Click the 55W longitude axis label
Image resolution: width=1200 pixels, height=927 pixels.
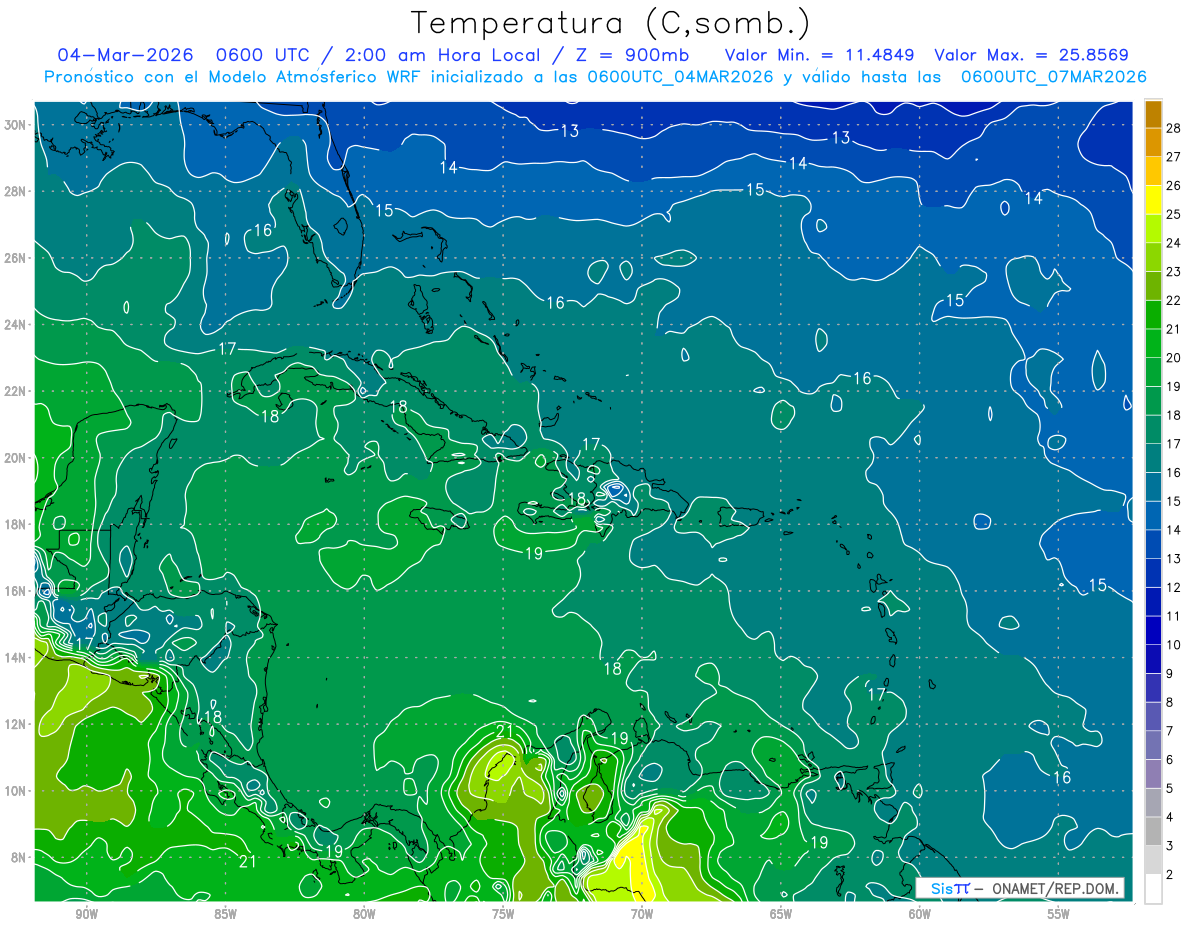pyautogui.click(x=1059, y=914)
